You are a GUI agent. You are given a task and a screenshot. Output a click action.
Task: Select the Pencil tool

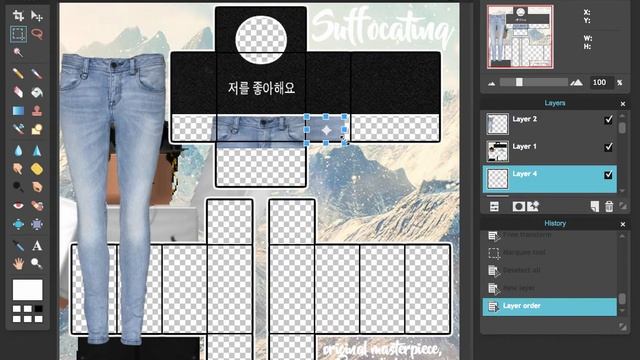click(x=18, y=73)
